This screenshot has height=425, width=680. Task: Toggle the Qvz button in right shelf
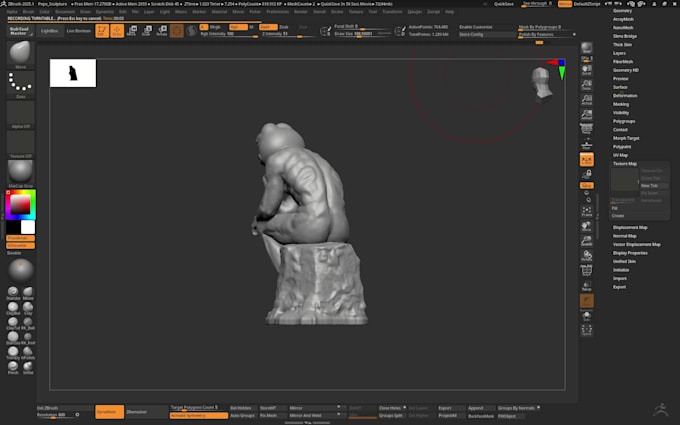[x=586, y=185]
